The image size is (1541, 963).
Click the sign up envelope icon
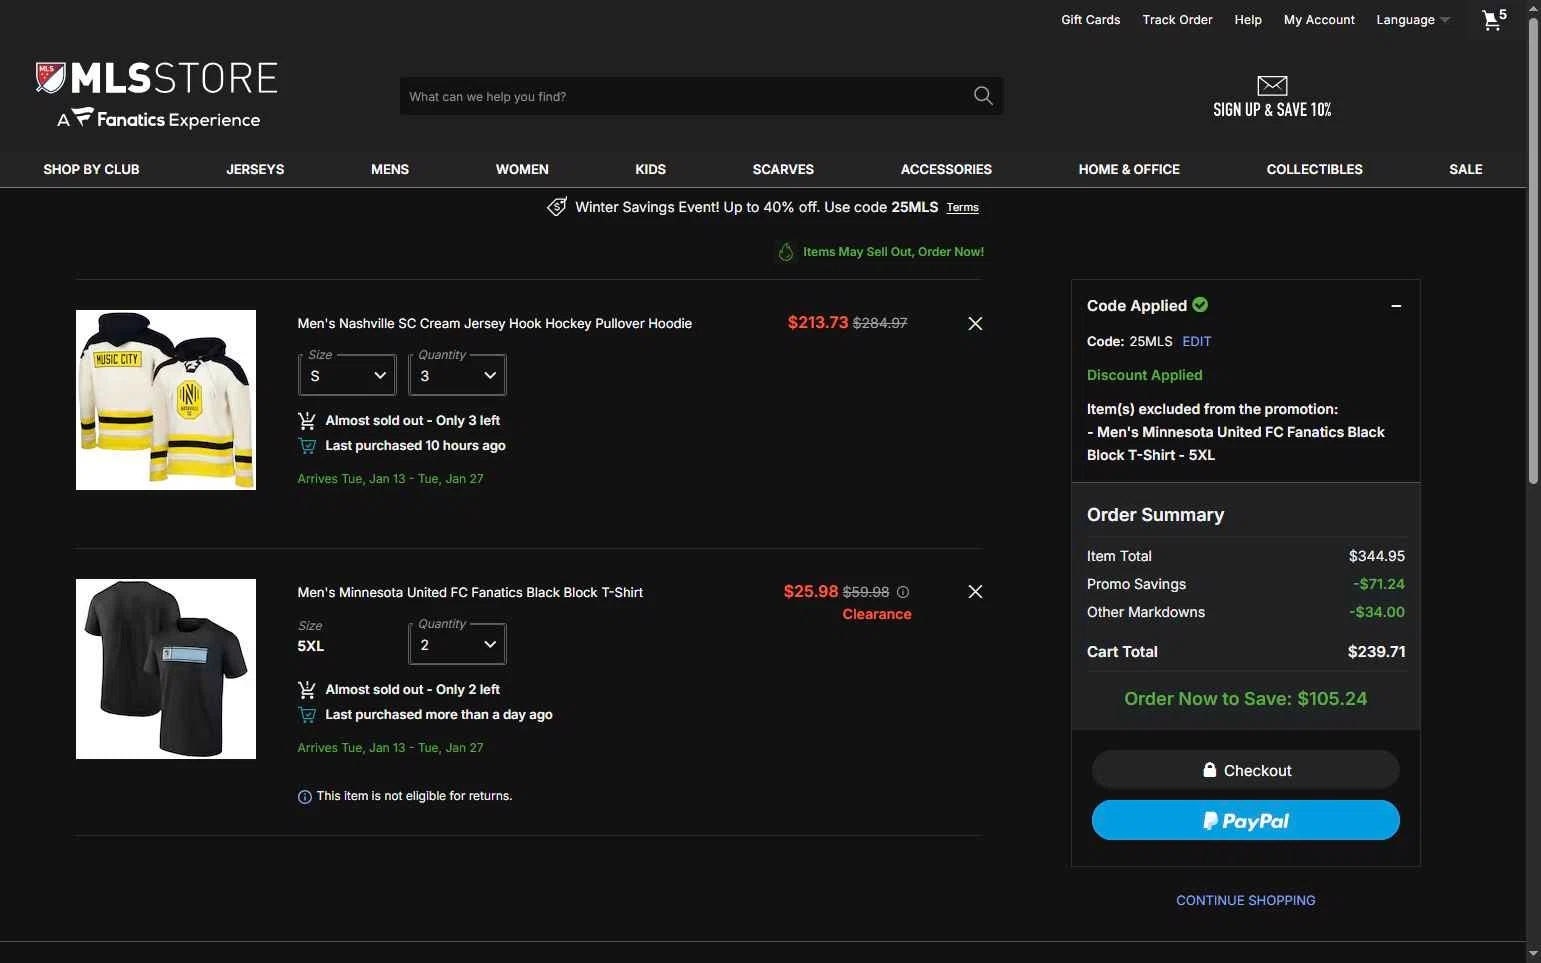1272,85
